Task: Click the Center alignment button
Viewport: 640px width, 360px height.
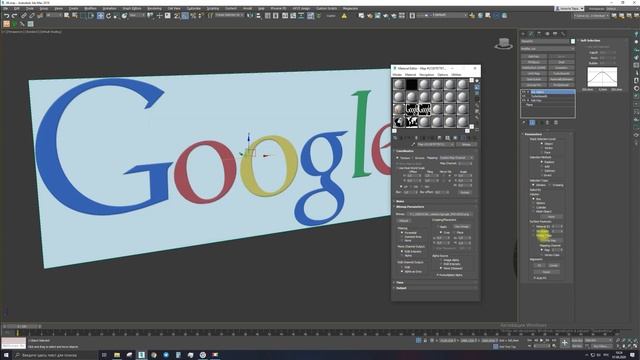Action: [x=553, y=265]
